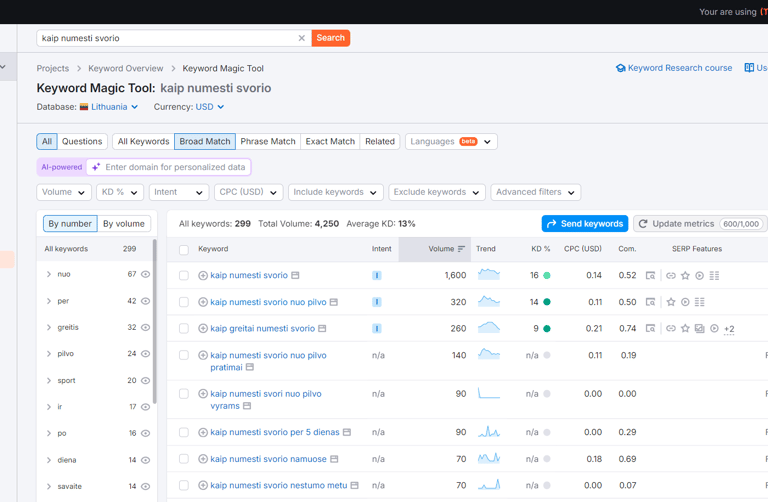Viewport: 768px width, 502px height.
Task: Check 'kaip numesti svorio namuose' row checkbox
Action: (x=184, y=459)
